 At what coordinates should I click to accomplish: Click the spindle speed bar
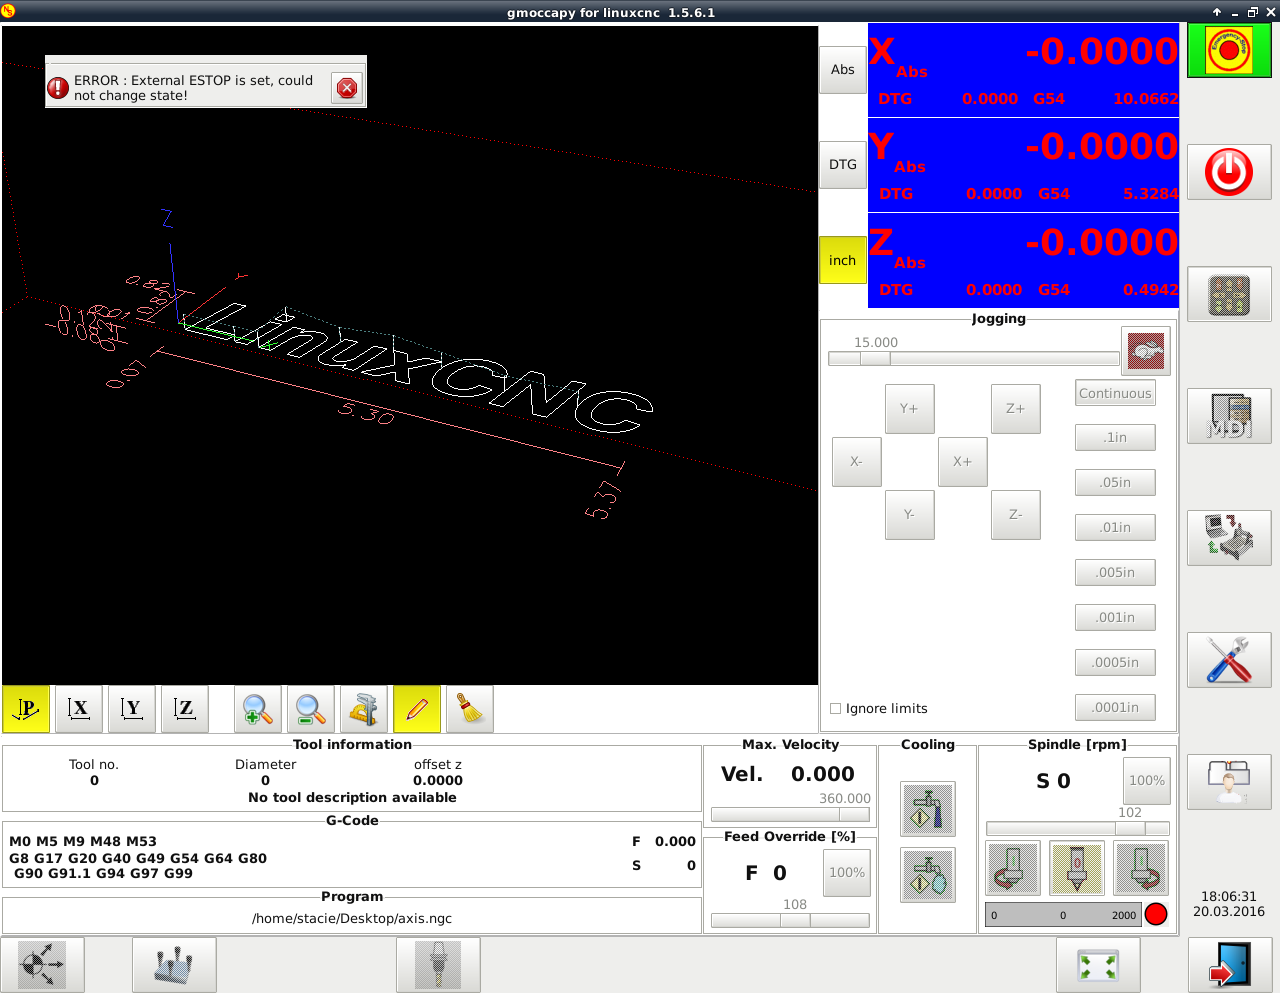point(1063,915)
